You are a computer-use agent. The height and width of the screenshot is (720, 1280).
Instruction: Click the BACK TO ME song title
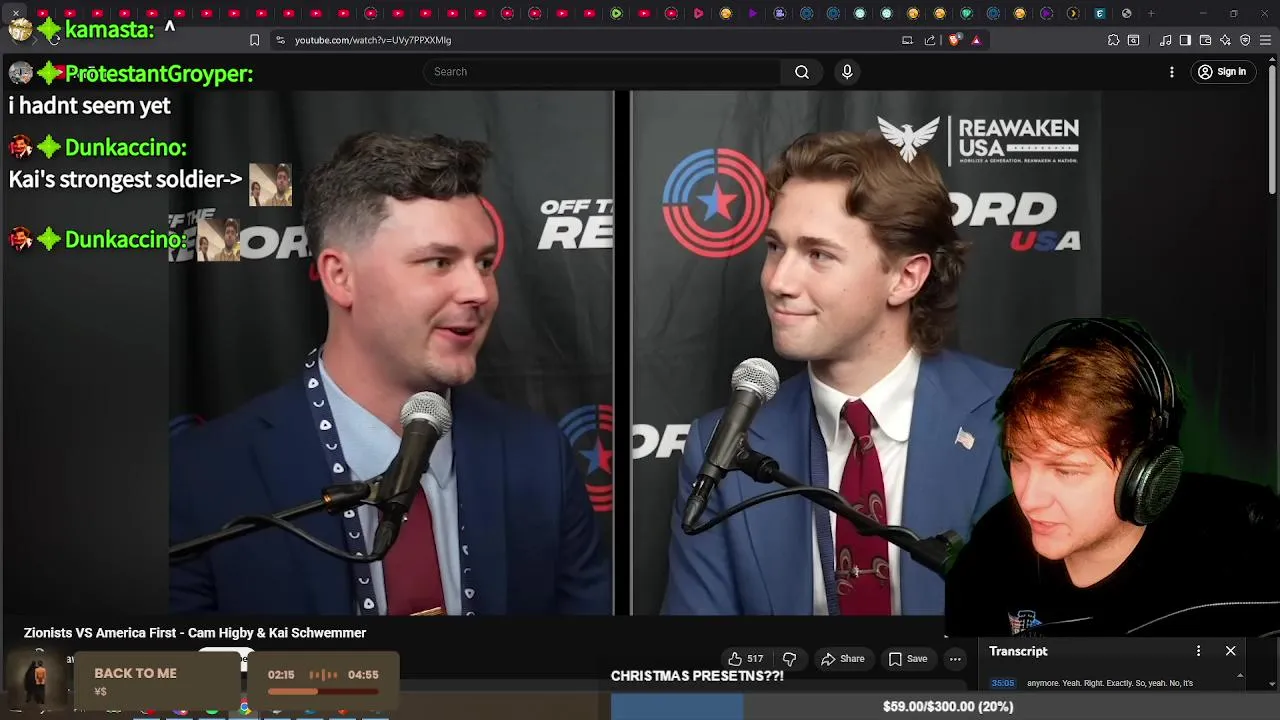135,673
